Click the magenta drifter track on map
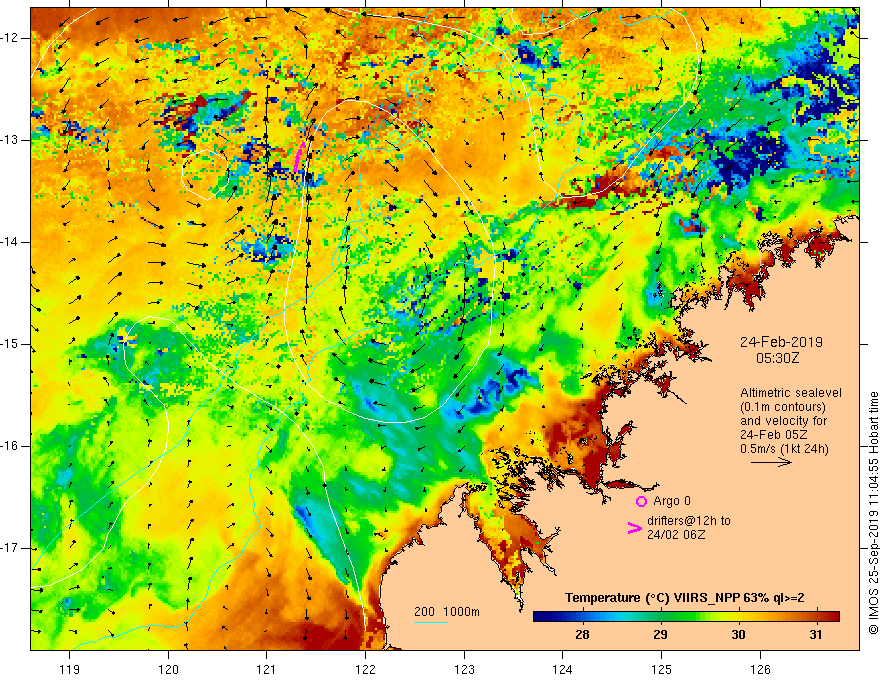The height and width of the screenshot is (680, 880). click(299, 157)
